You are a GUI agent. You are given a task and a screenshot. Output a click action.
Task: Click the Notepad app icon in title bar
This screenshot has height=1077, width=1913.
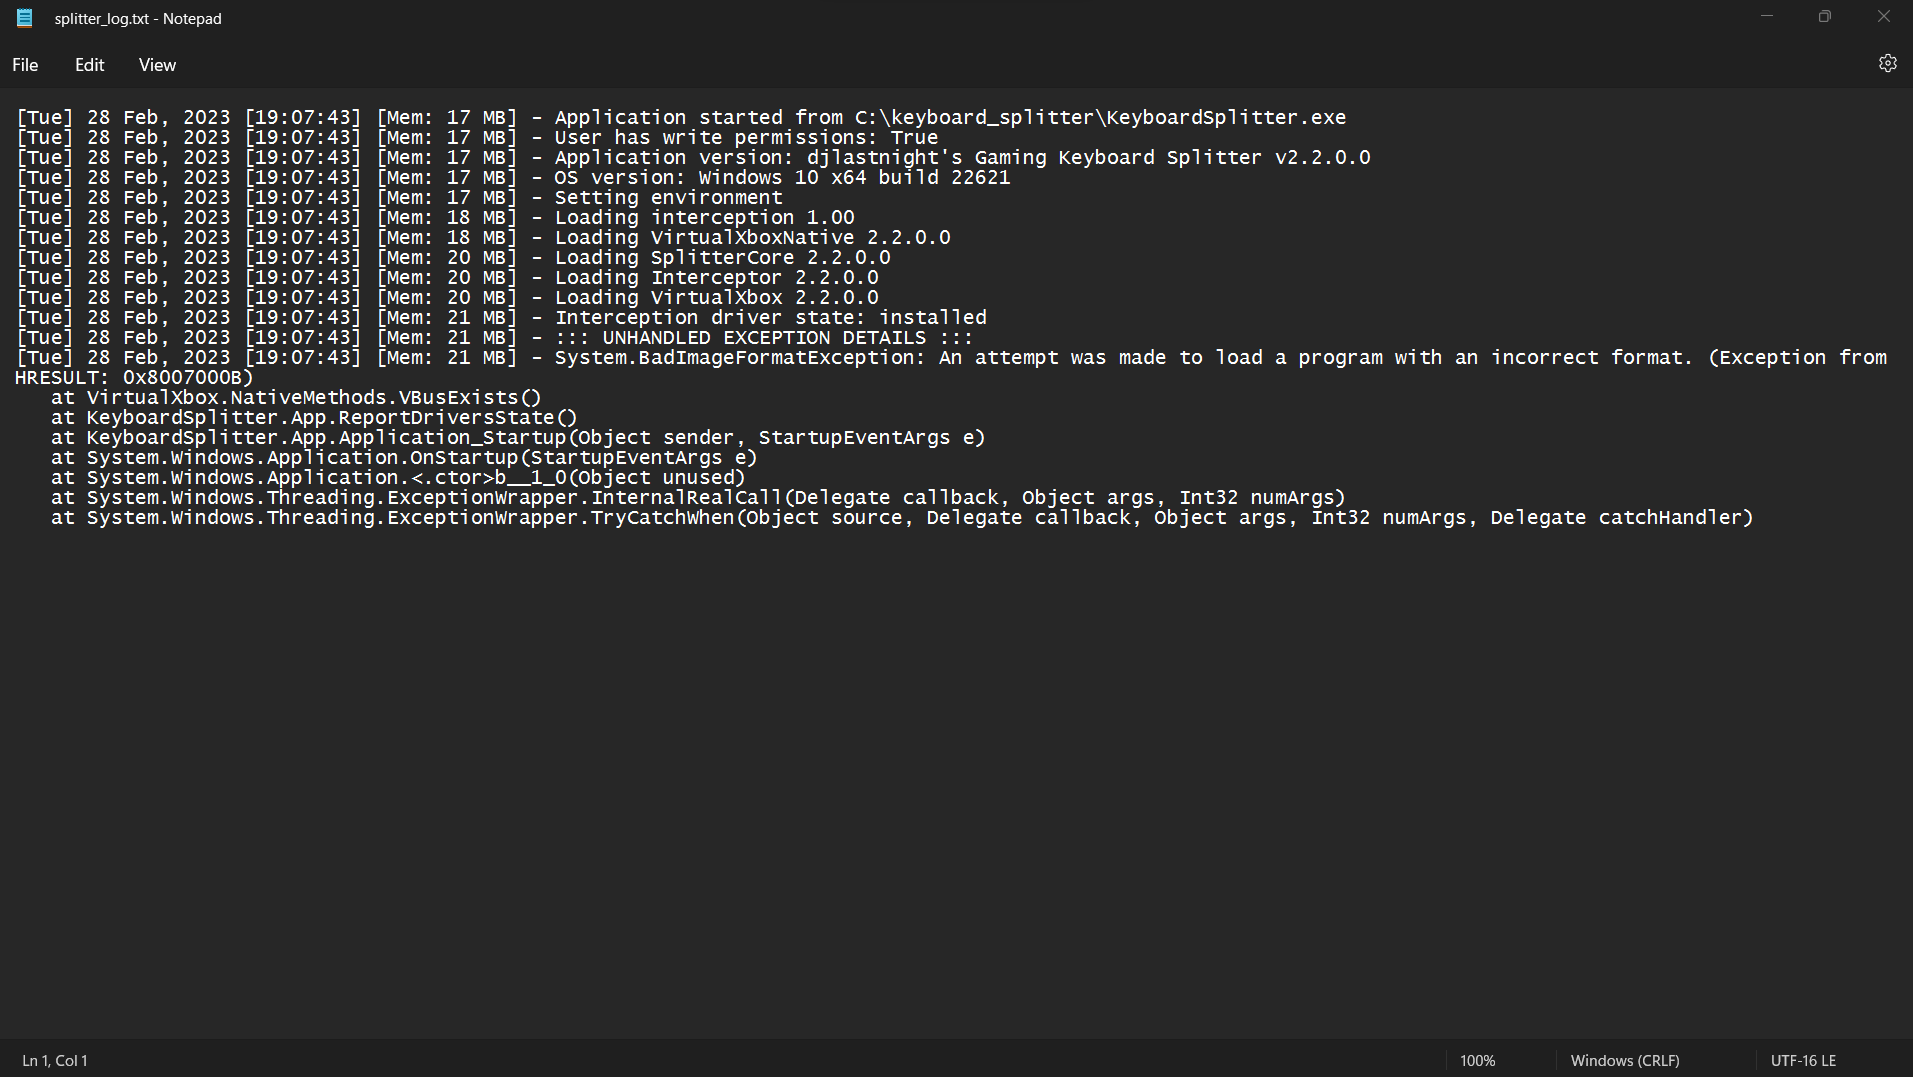[x=24, y=17]
